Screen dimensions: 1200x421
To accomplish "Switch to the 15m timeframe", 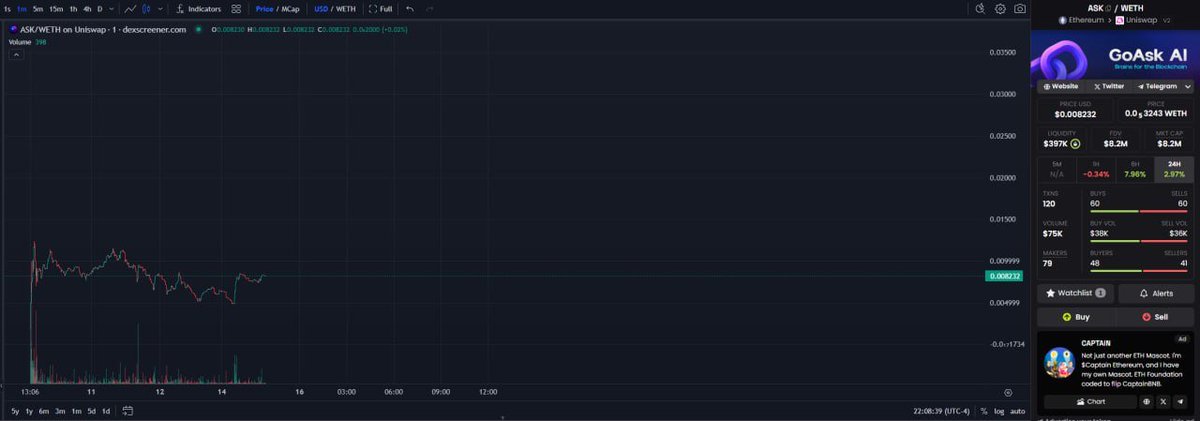I will click(x=56, y=9).
